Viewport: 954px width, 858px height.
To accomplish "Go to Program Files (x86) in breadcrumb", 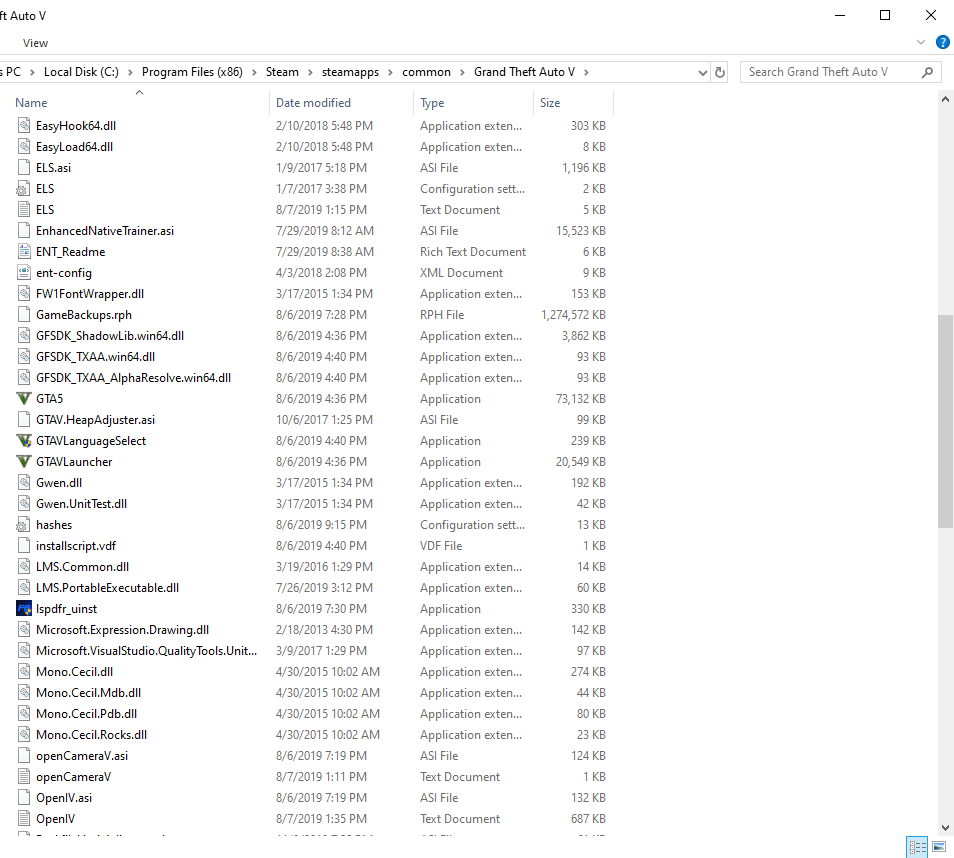I will click(192, 72).
